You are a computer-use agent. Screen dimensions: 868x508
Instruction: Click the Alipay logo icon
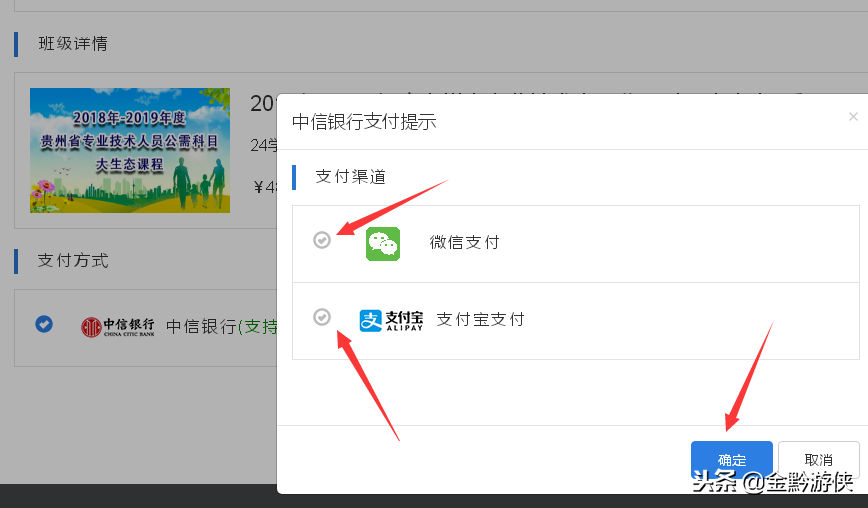point(391,320)
